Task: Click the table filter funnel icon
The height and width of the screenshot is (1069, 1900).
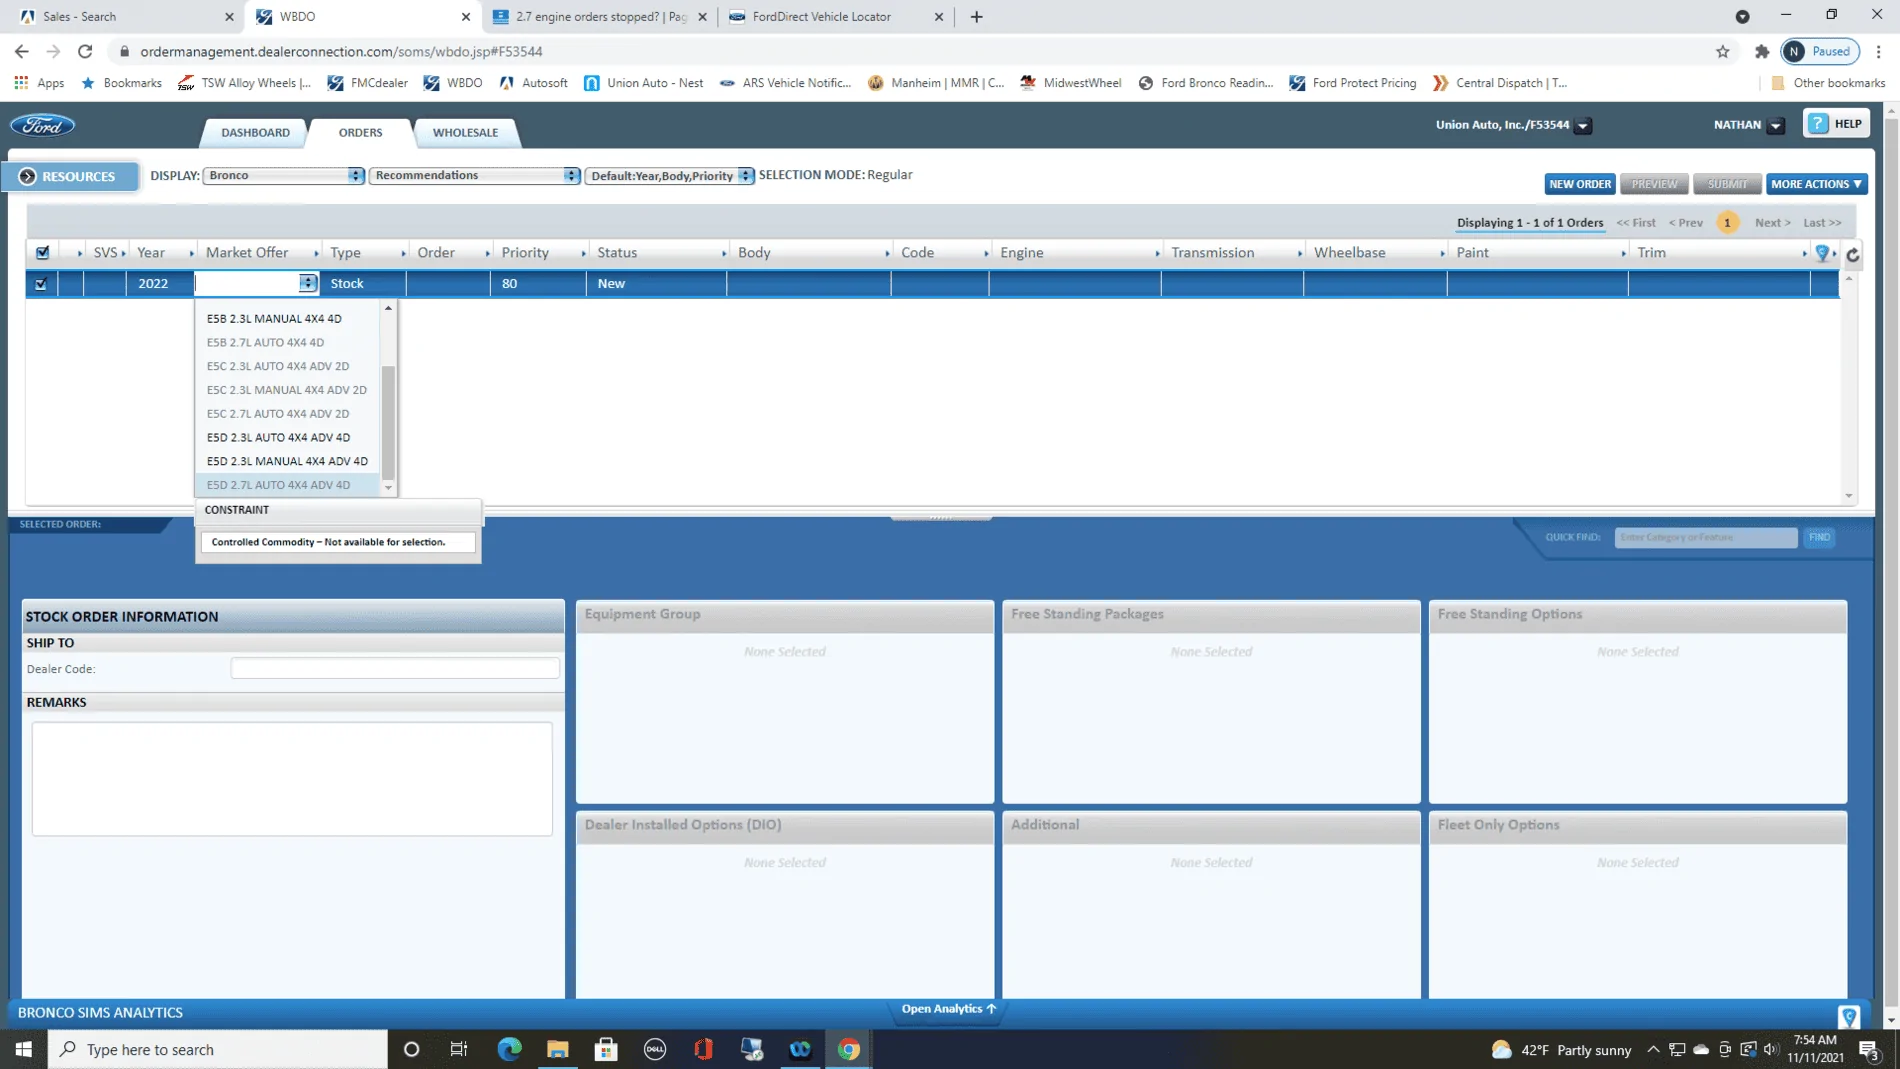Action: pyautogui.click(x=1822, y=253)
